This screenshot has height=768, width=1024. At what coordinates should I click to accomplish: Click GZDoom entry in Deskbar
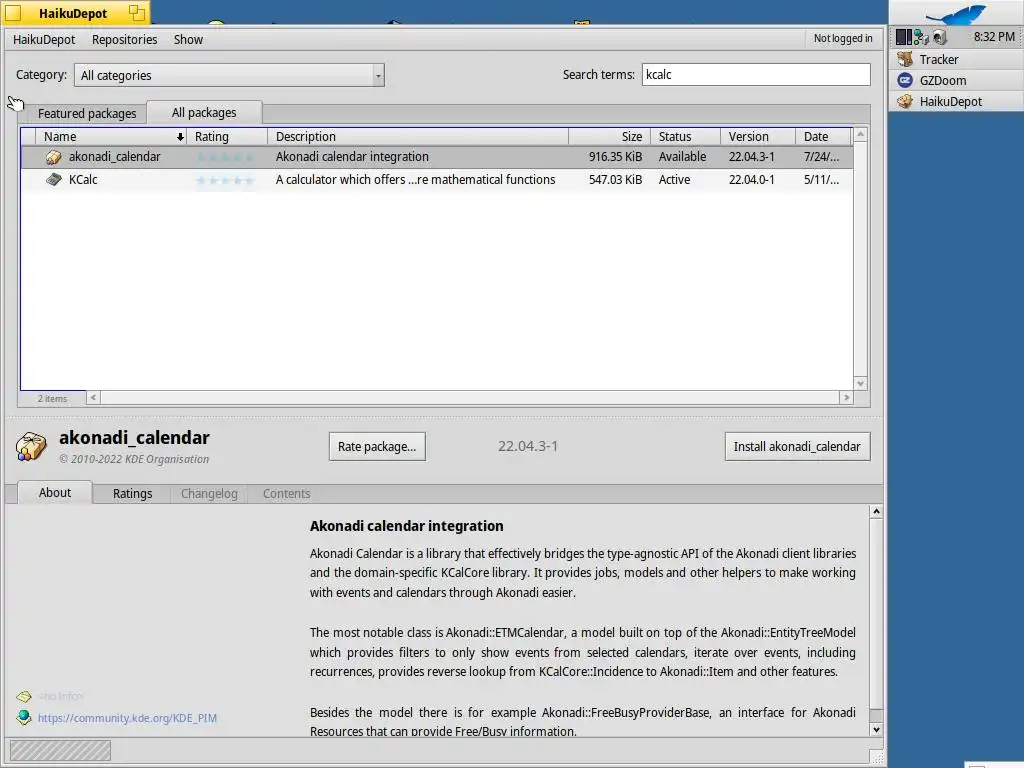956,80
